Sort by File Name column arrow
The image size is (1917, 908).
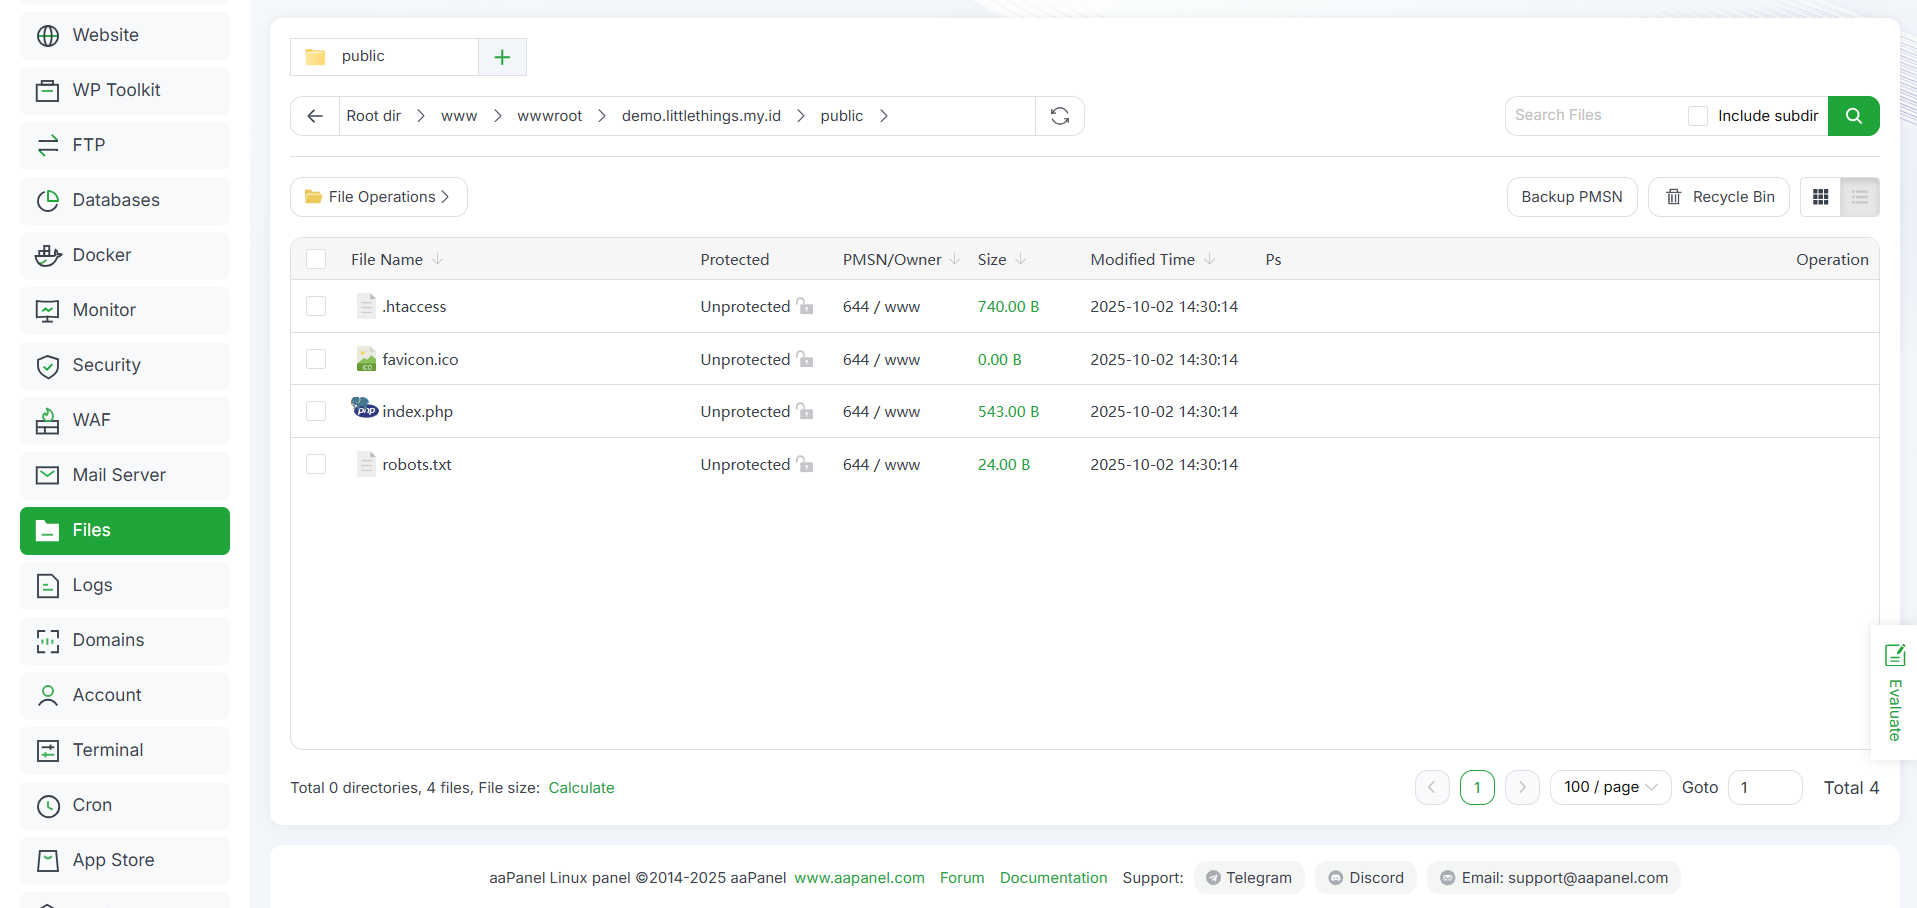click(438, 259)
